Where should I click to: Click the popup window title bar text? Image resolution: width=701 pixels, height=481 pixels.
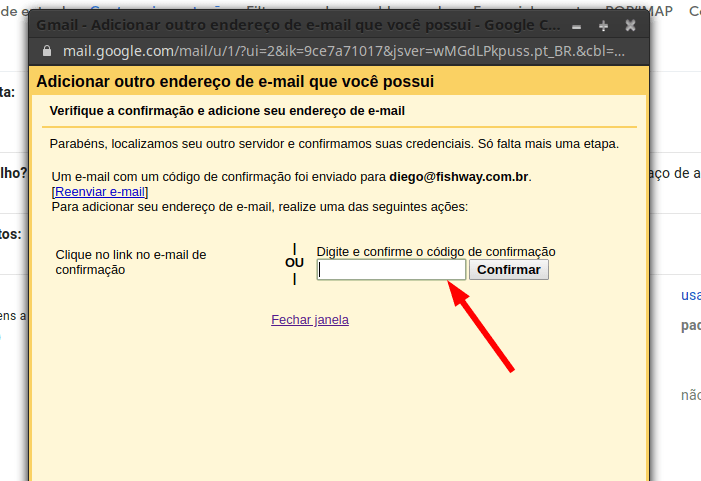click(x=298, y=25)
